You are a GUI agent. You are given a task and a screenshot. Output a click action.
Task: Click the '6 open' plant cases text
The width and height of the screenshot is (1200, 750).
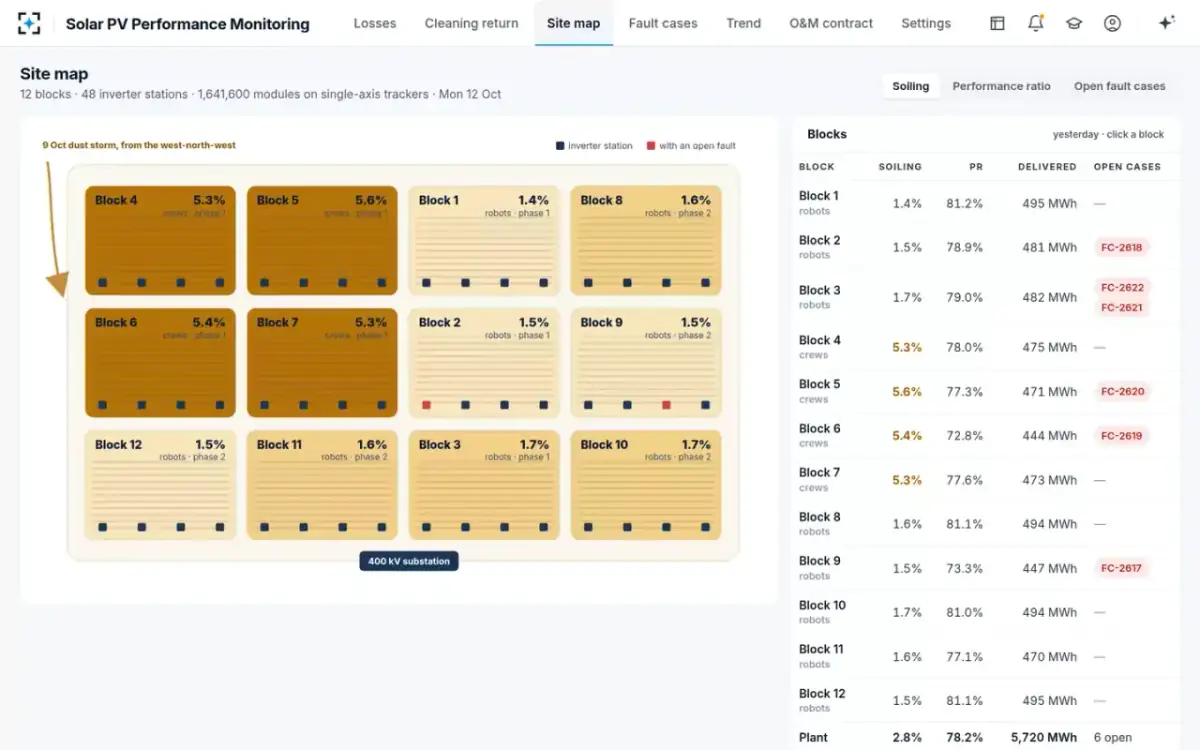click(x=1113, y=737)
